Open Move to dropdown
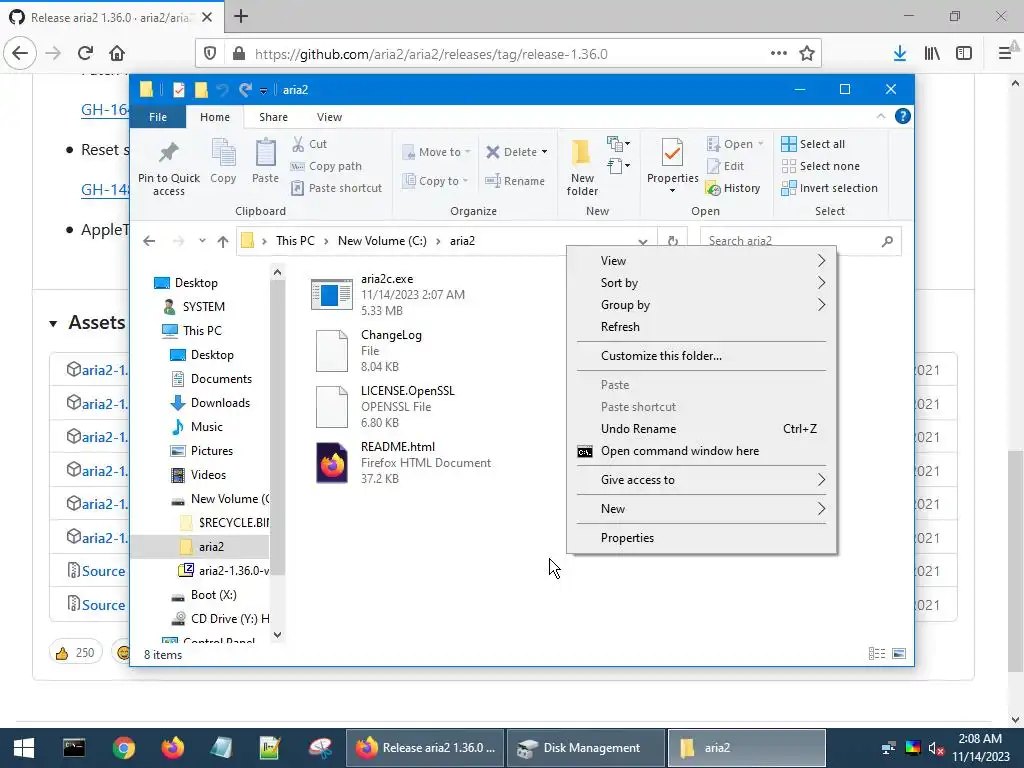1024x768 pixels. tap(436, 152)
